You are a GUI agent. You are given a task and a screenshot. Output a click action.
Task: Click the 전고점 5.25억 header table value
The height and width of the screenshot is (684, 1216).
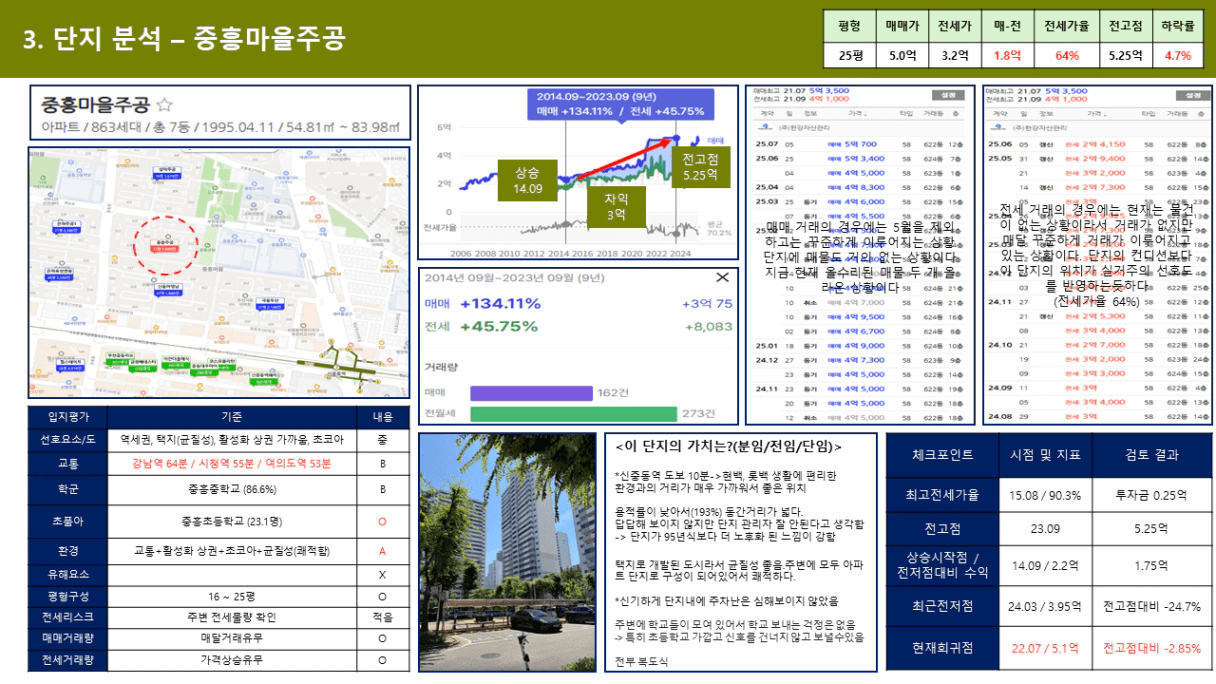click(x=1124, y=55)
